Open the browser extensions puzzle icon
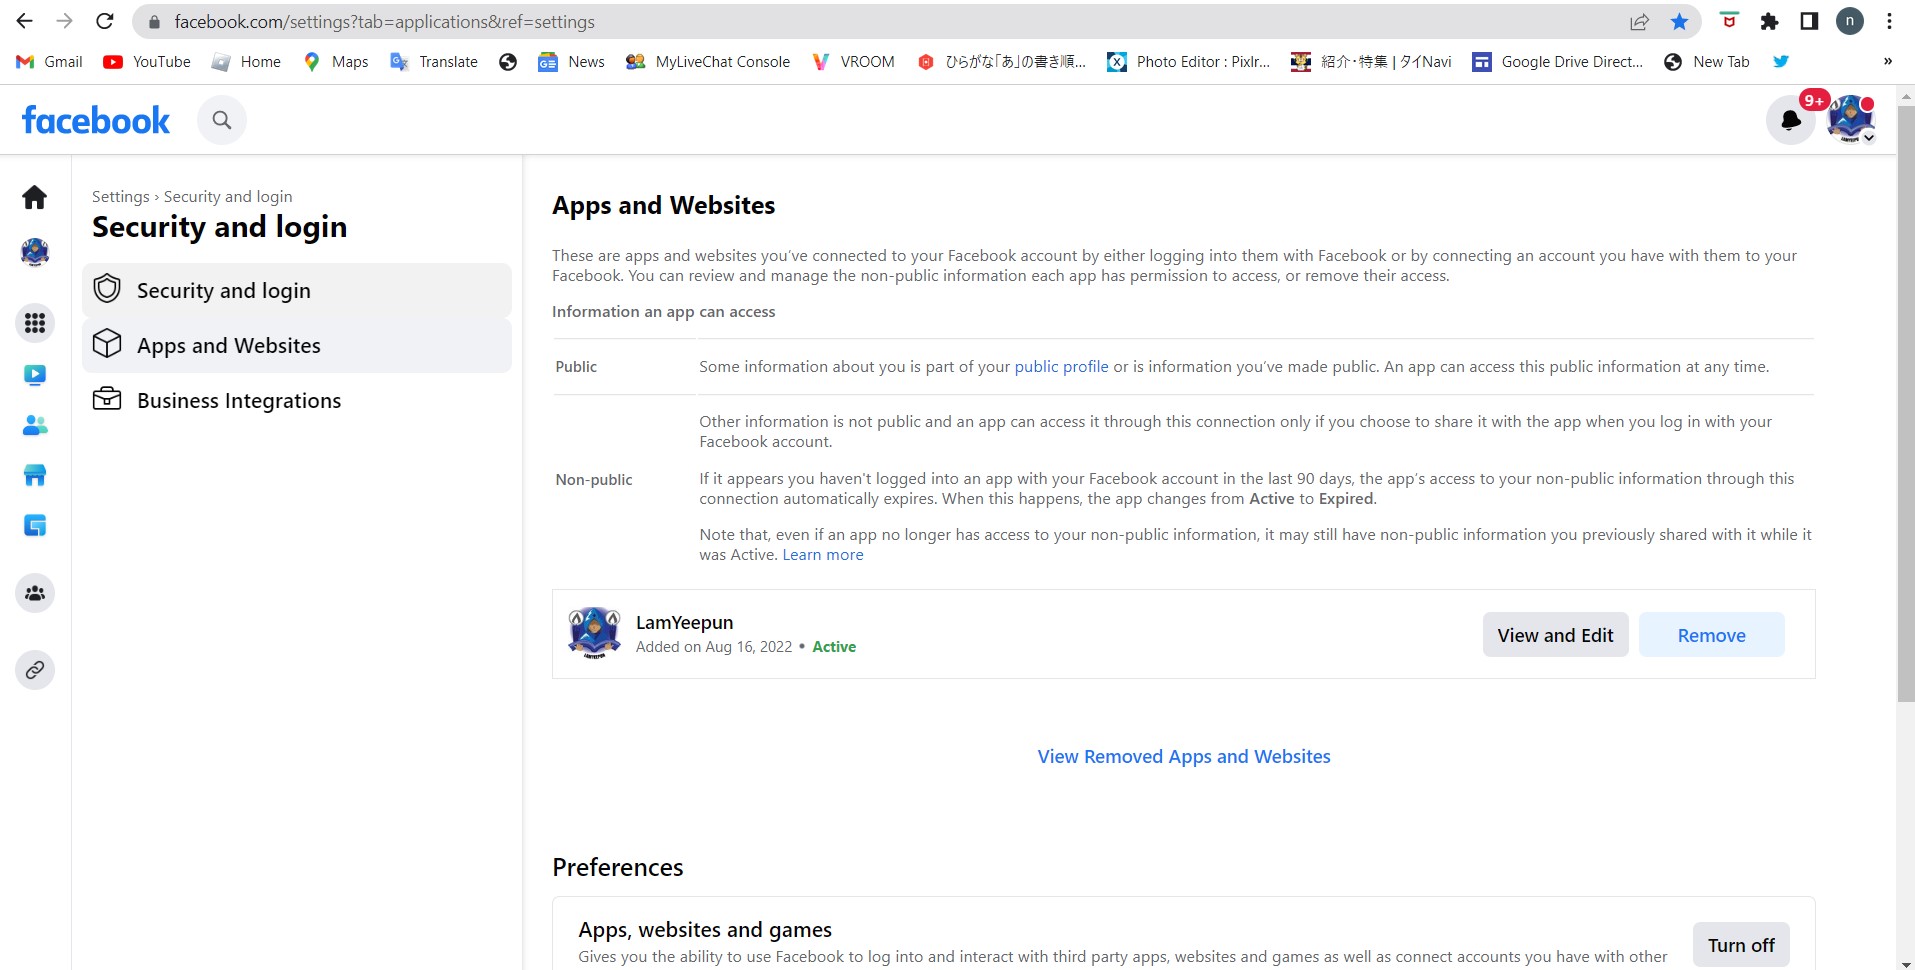The width and height of the screenshot is (1915, 970). pyautogui.click(x=1769, y=21)
